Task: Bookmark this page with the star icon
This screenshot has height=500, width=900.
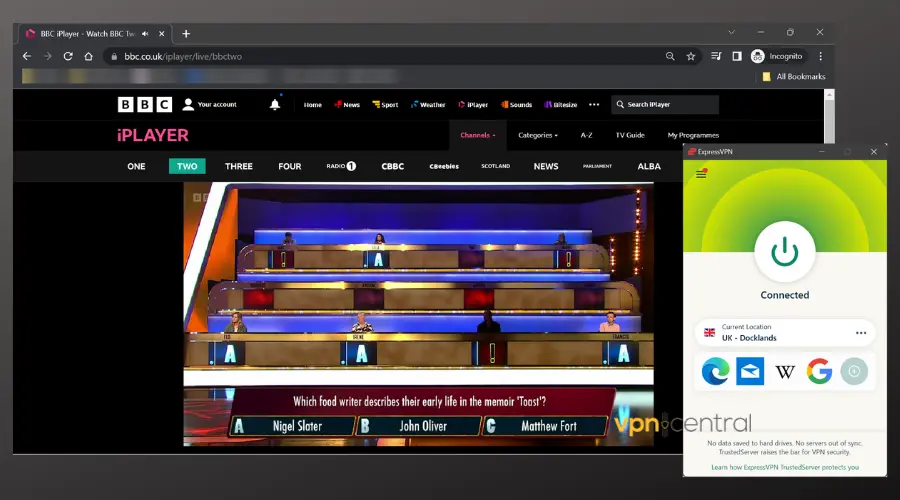Action: (x=691, y=56)
